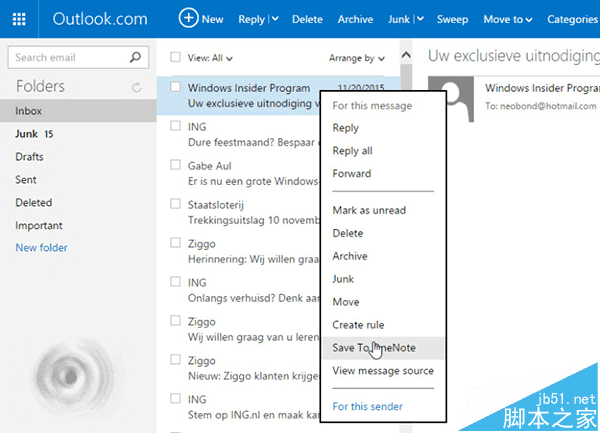Check the Windows Insider Program message checkbox
This screenshot has width=600, height=433.
(x=175, y=87)
